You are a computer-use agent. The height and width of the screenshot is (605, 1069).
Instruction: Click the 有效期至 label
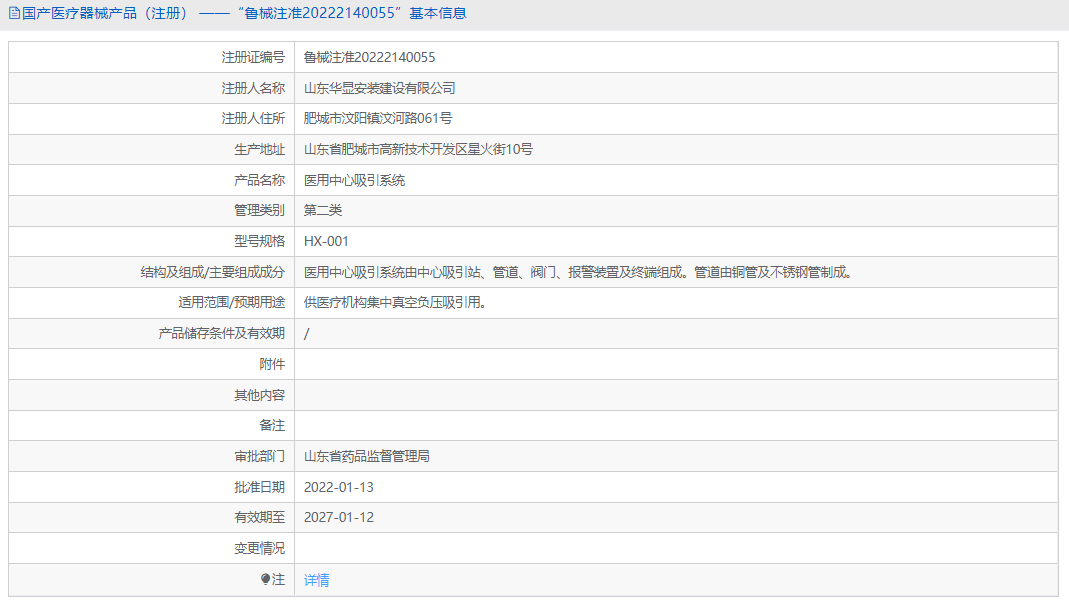(x=259, y=517)
